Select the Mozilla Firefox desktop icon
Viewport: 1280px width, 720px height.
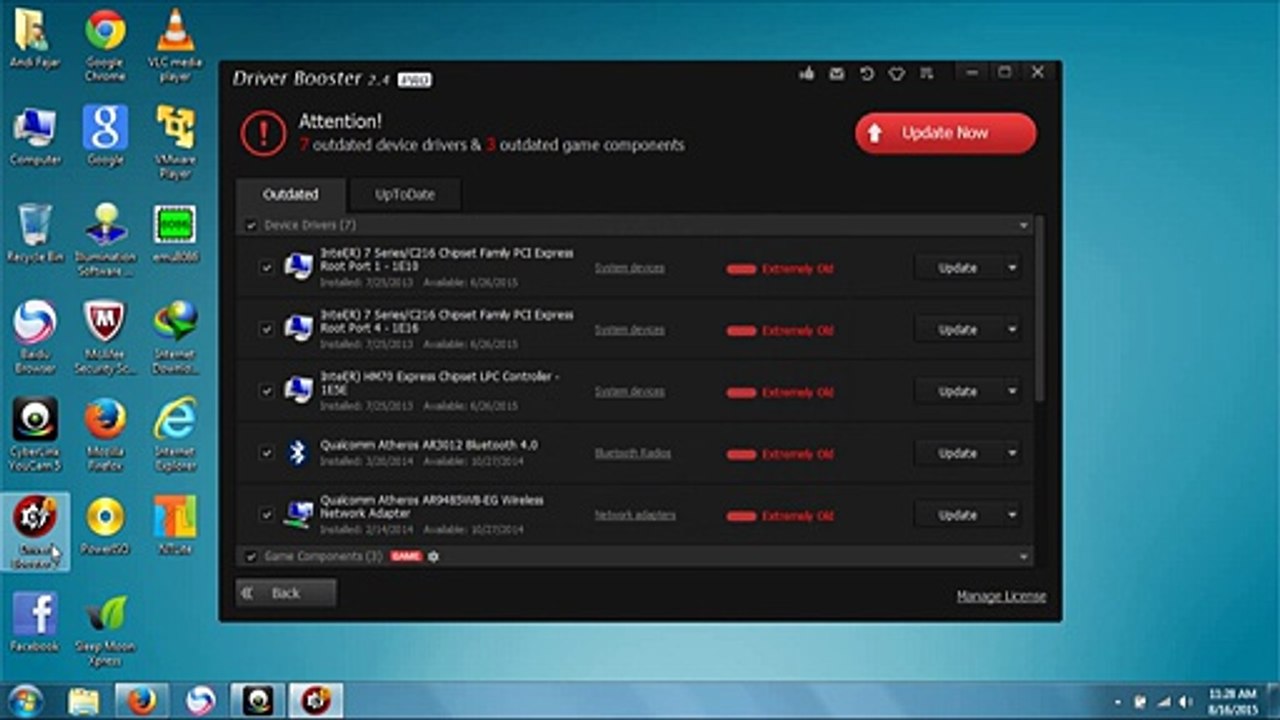(x=105, y=434)
